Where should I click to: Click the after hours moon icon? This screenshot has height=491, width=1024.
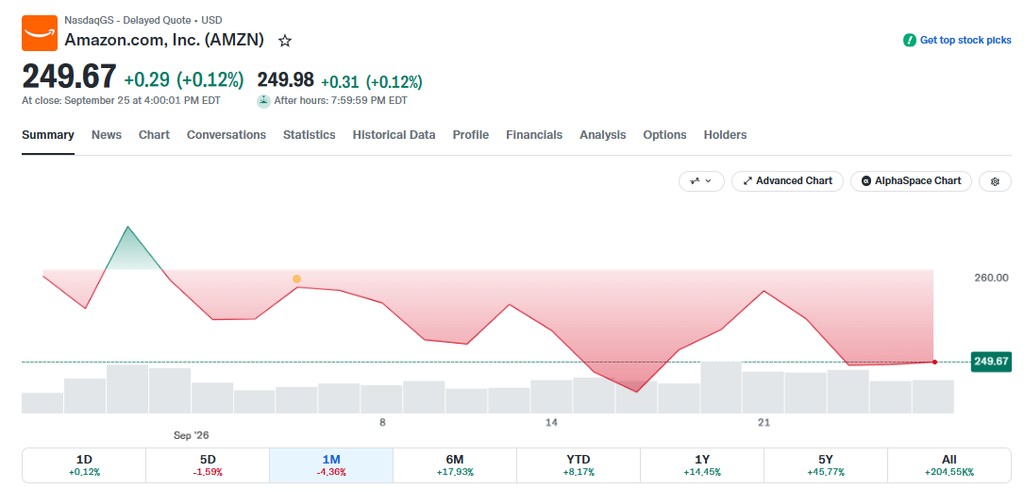click(x=263, y=101)
